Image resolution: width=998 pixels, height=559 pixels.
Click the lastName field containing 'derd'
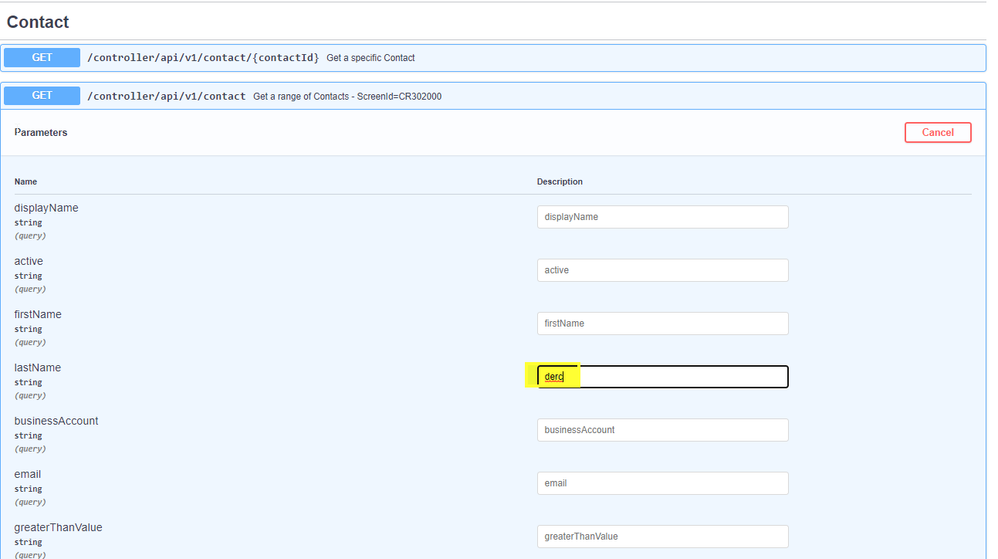point(662,377)
